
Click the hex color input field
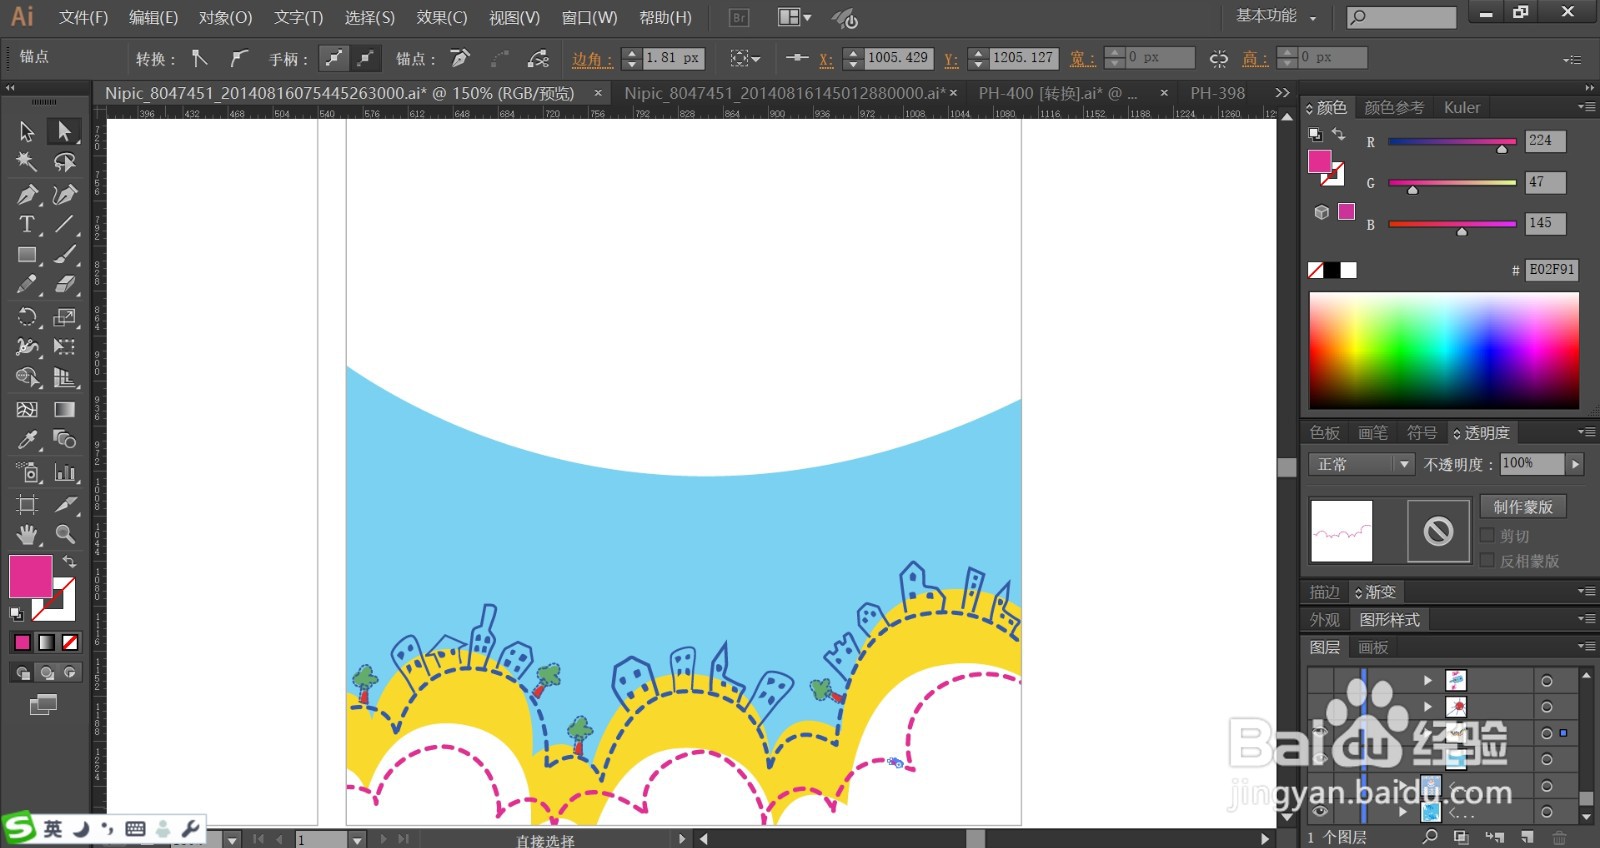click(1552, 270)
